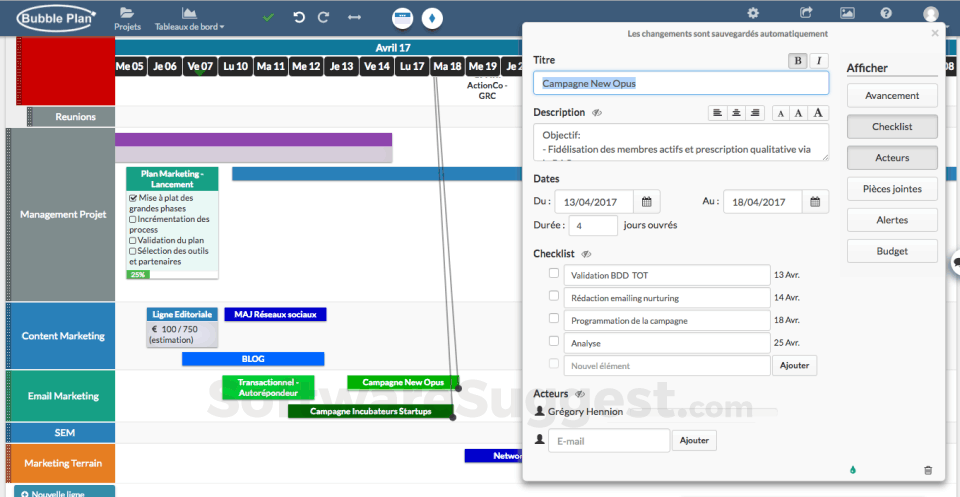Delete the bubble with trash icon
Screen dimensions: 960x497
coord(928,470)
